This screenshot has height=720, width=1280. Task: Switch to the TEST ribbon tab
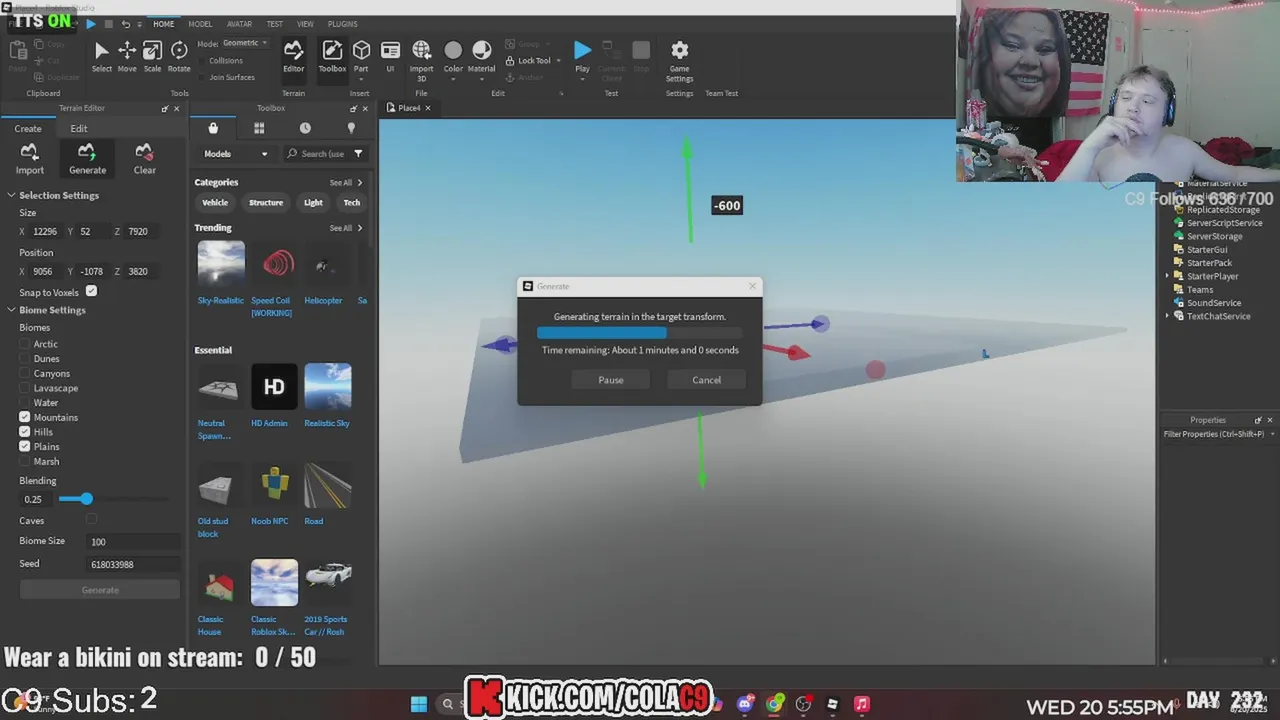[274, 24]
